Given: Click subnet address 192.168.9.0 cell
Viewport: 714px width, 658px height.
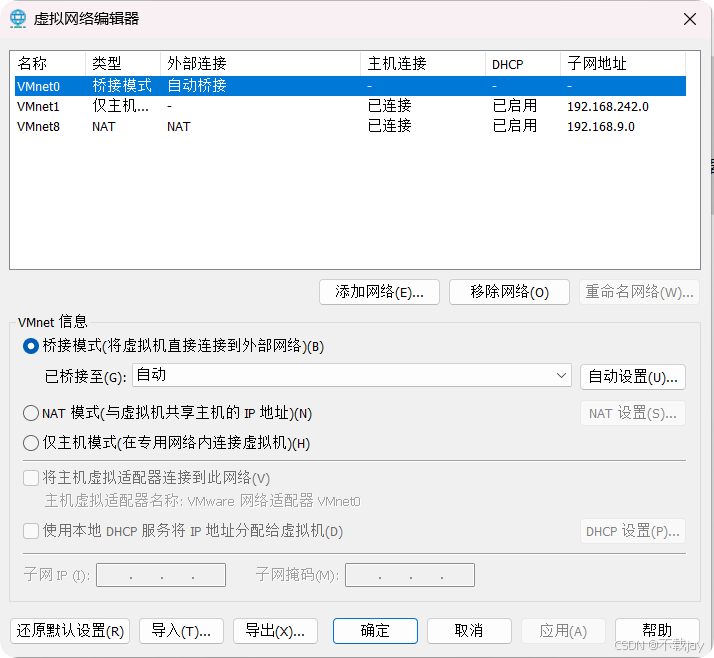Looking at the screenshot, I should pyautogui.click(x=601, y=127).
